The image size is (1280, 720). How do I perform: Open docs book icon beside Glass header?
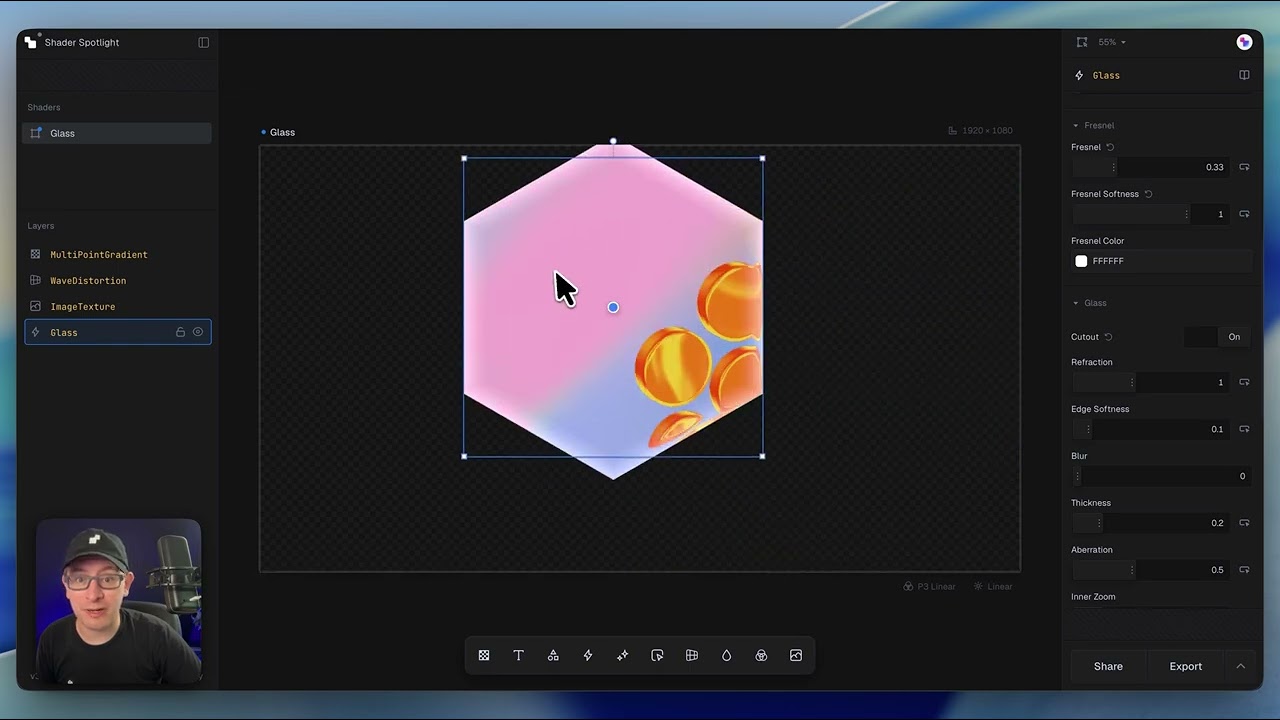1244,75
